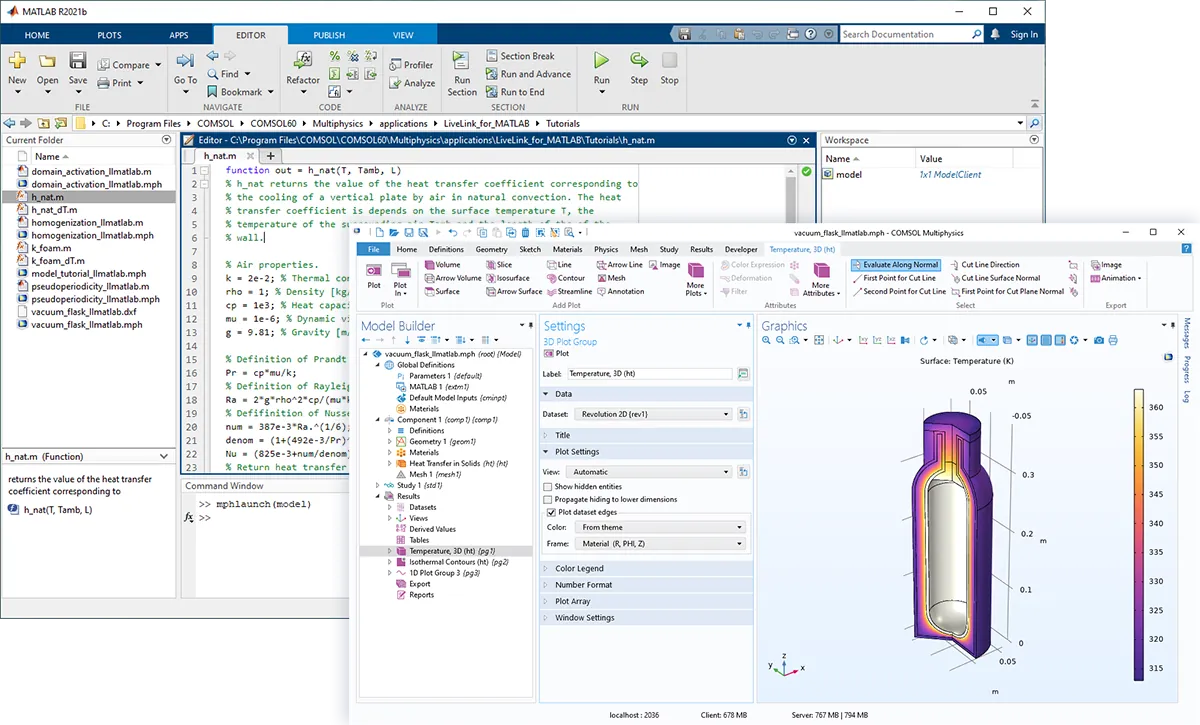Expand the Color Legend section
The width and height of the screenshot is (1200, 725).
pyautogui.click(x=579, y=569)
